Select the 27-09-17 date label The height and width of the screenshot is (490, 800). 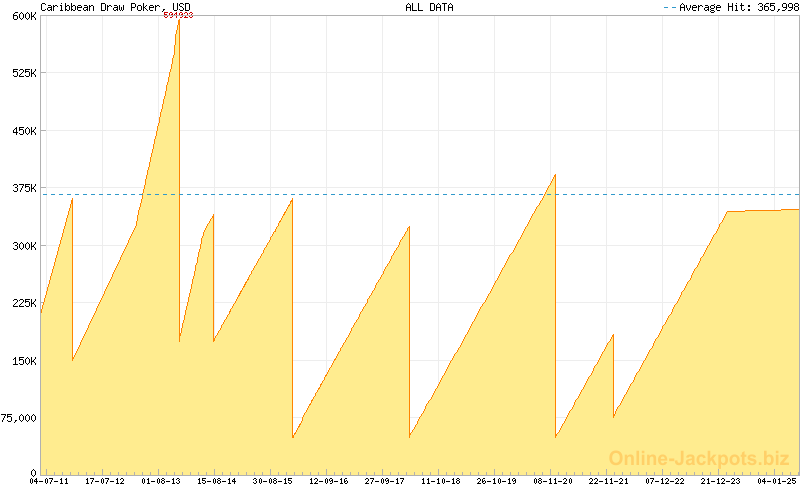coord(385,481)
